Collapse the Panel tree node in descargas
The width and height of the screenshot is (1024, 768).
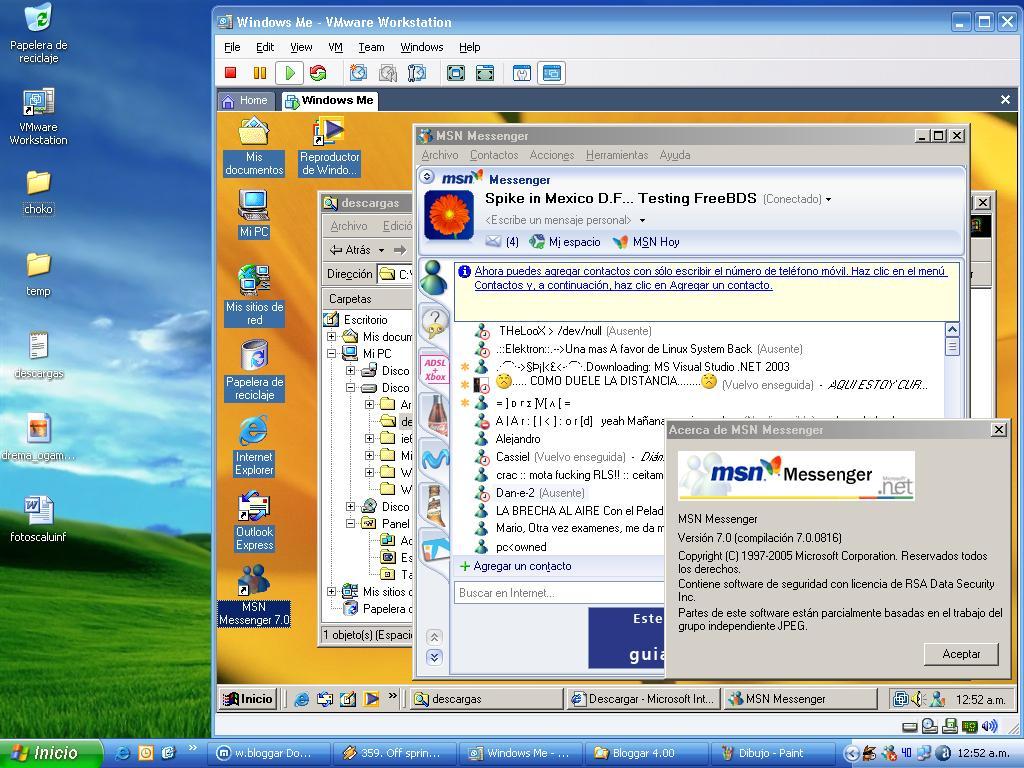[351, 523]
